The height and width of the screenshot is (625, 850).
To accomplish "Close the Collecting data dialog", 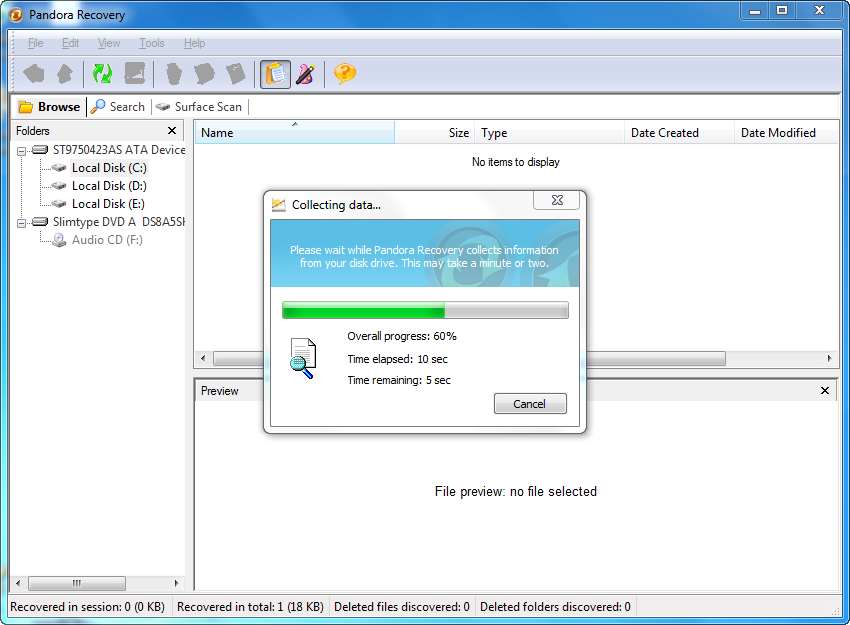I will pos(557,200).
